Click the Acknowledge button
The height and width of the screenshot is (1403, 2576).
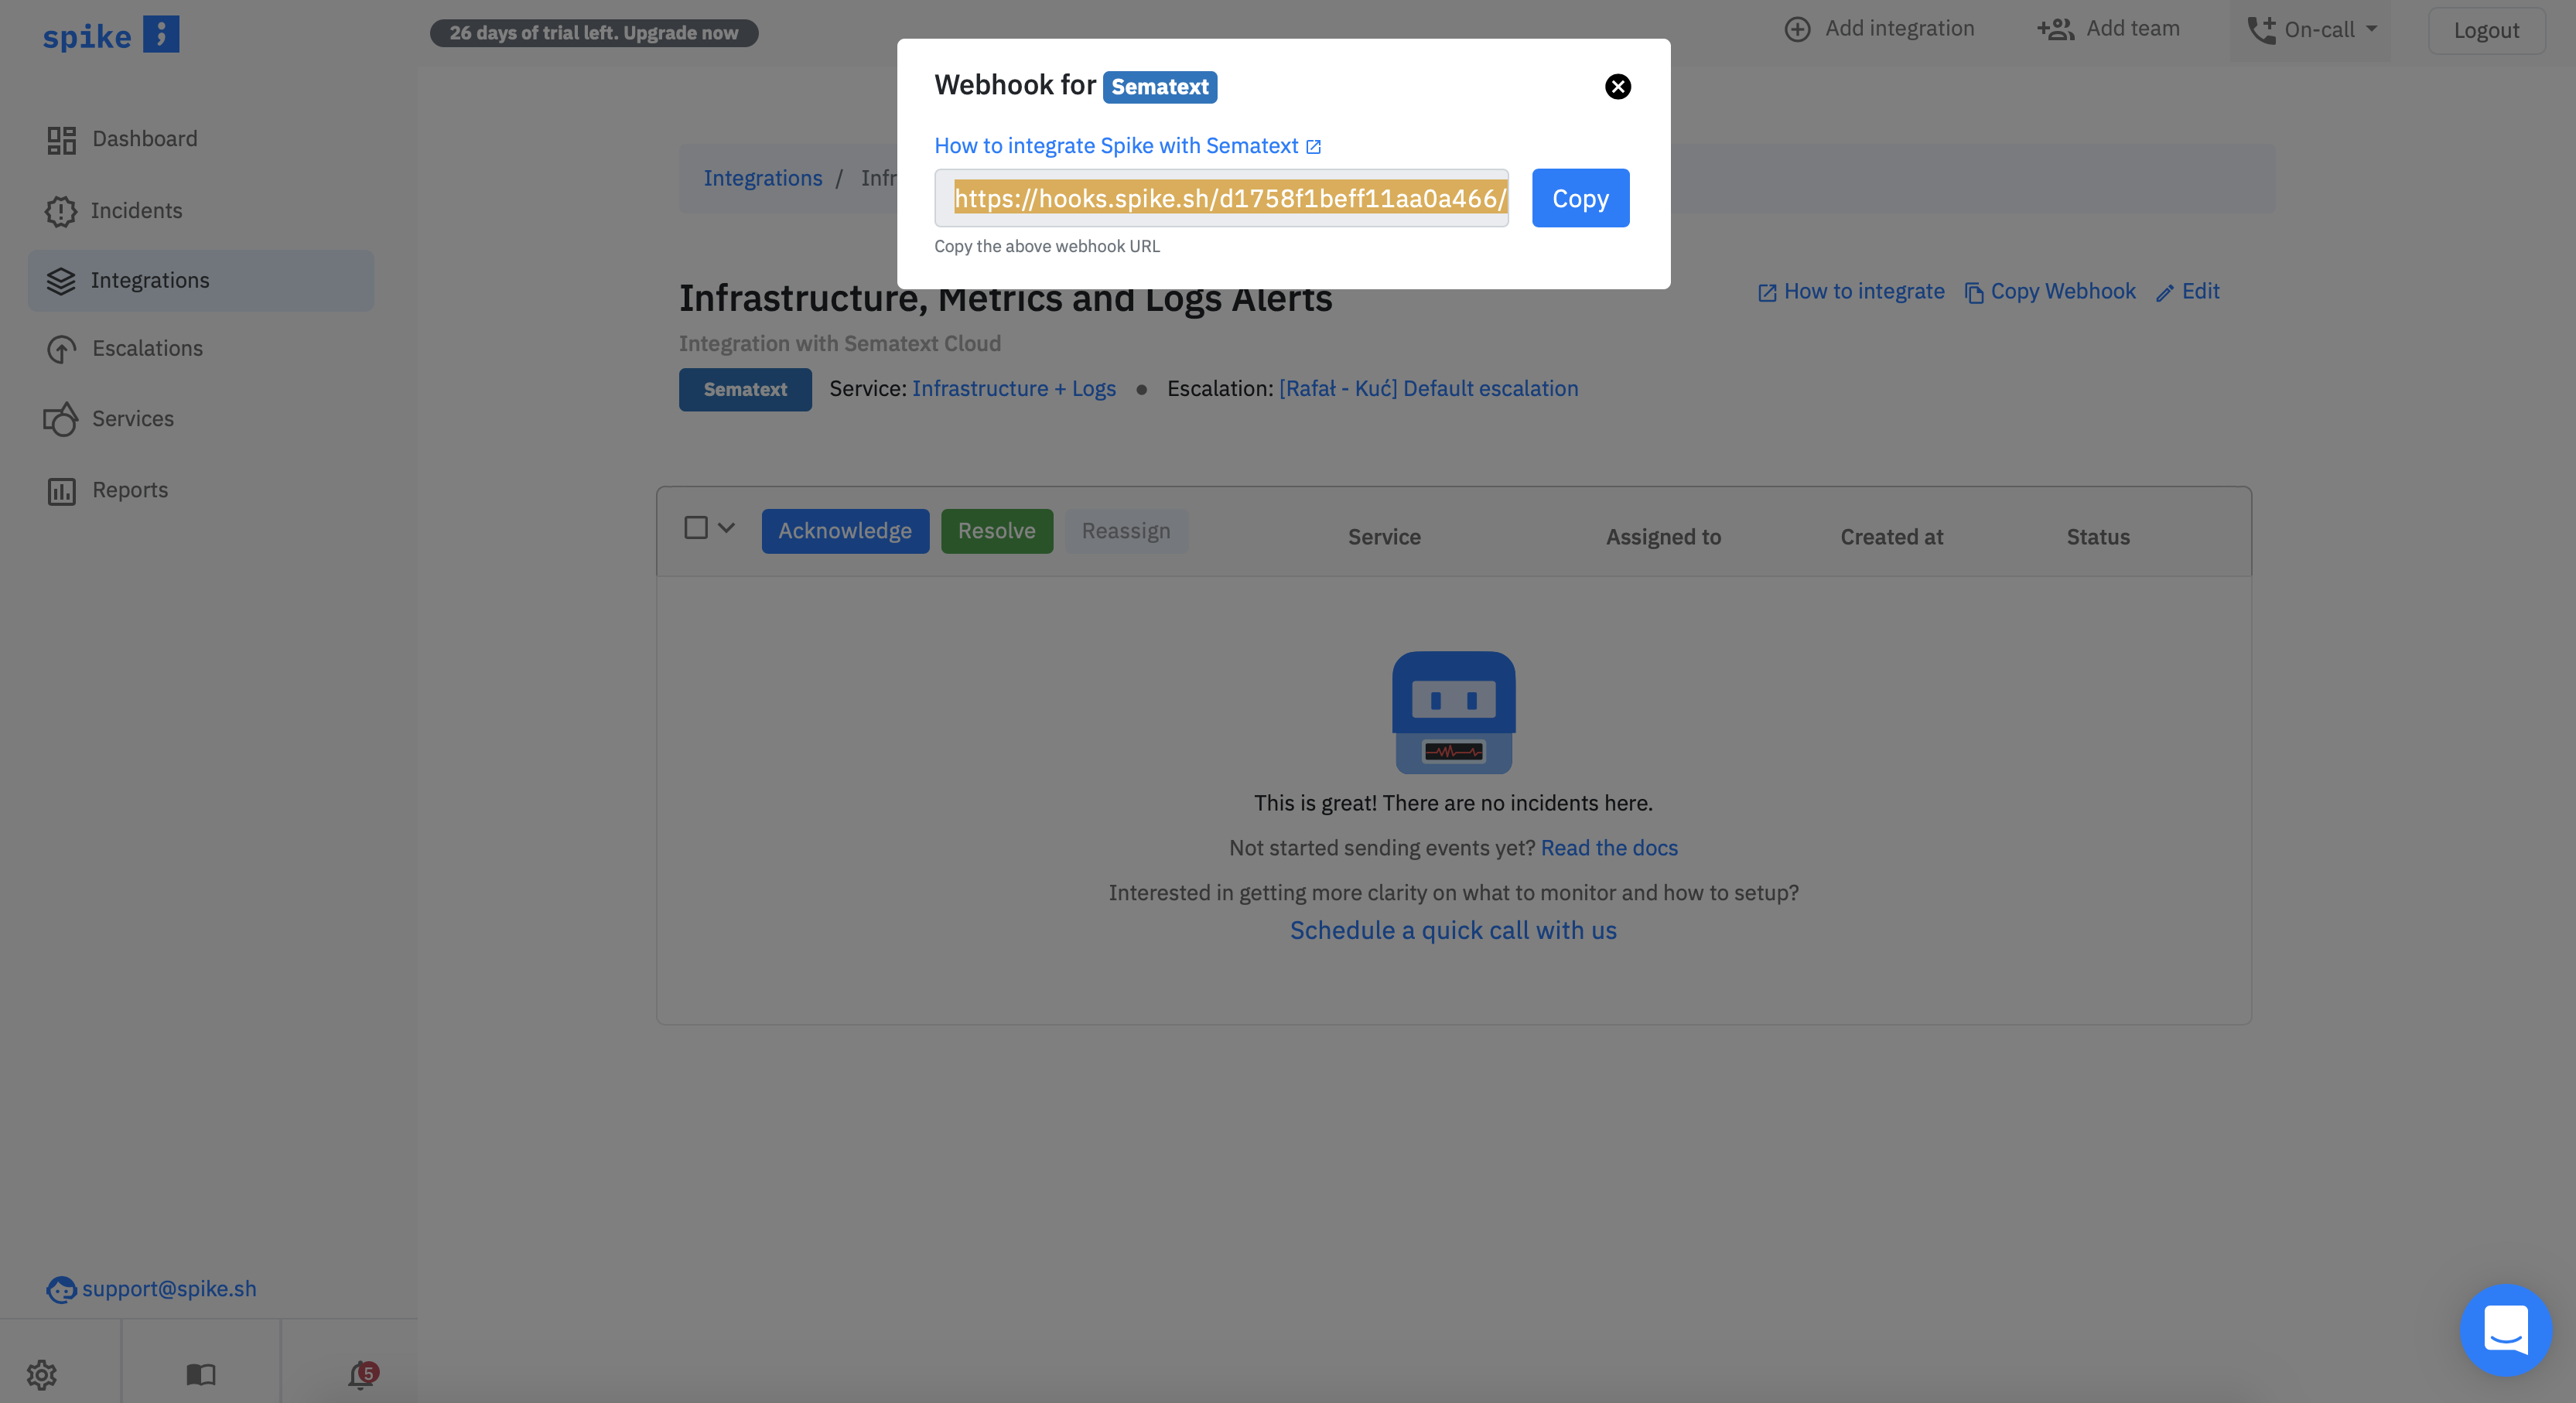click(845, 531)
